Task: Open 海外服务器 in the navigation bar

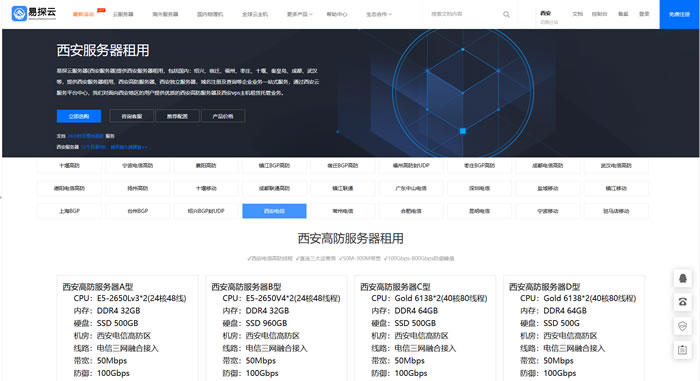Action: click(165, 14)
